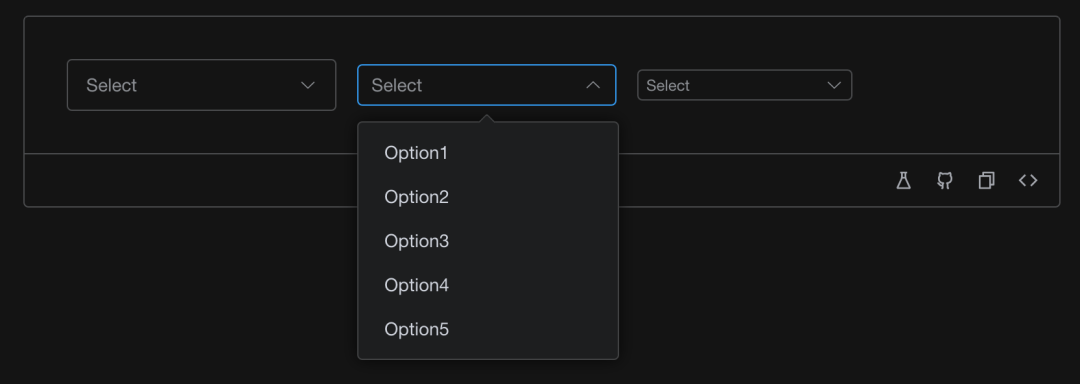Screen dimensions: 1080x384
Task: Collapse the open select's up chevron
Action: (x=592, y=85)
